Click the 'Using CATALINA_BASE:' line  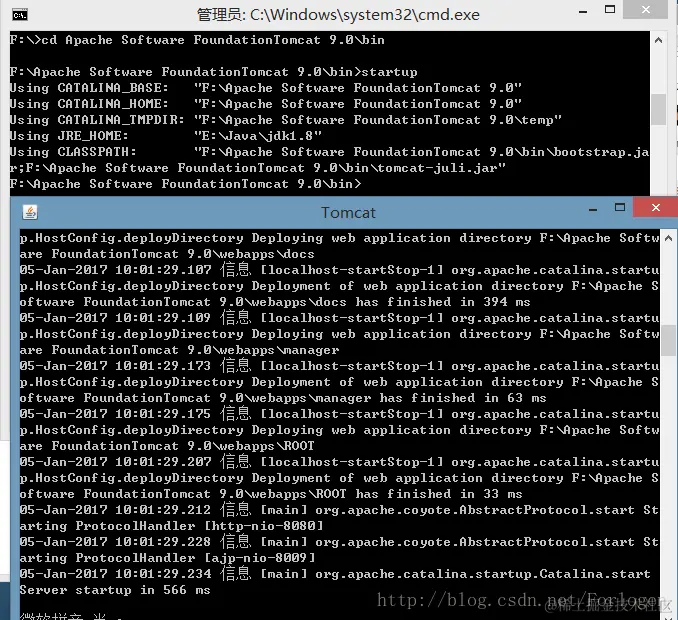click(266, 88)
